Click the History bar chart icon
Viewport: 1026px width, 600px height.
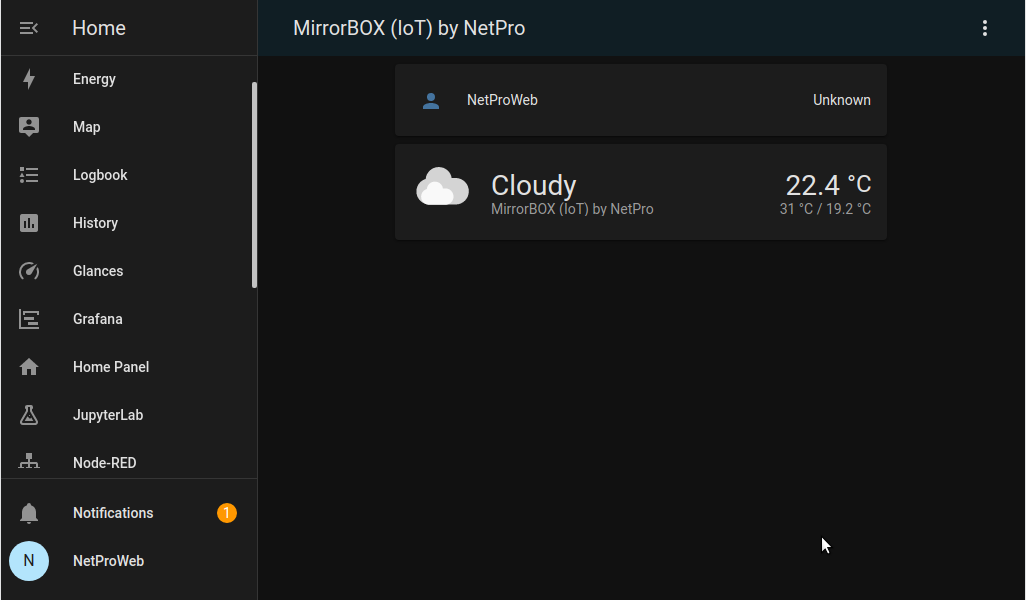pos(29,223)
